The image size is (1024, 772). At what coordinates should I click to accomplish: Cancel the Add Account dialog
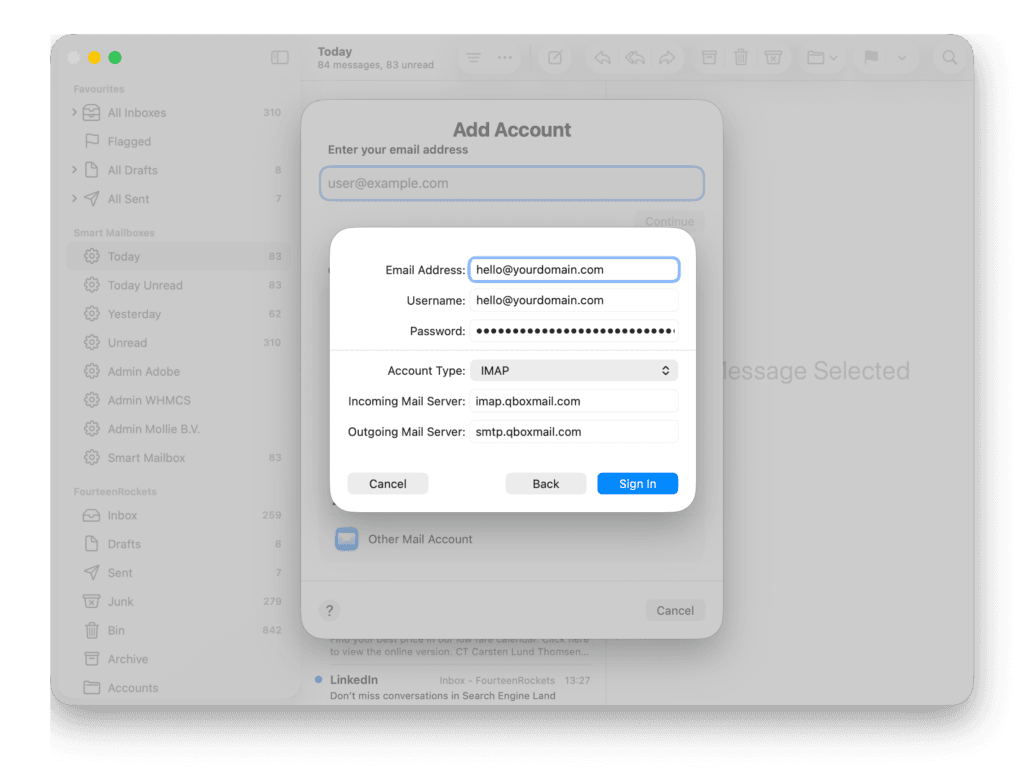coord(675,610)
